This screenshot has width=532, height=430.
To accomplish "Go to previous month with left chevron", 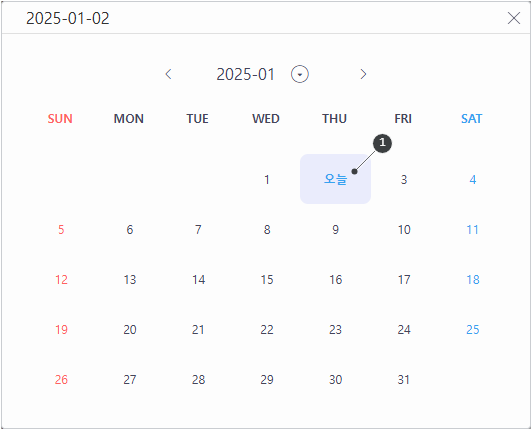I will (x=168, y=74).
